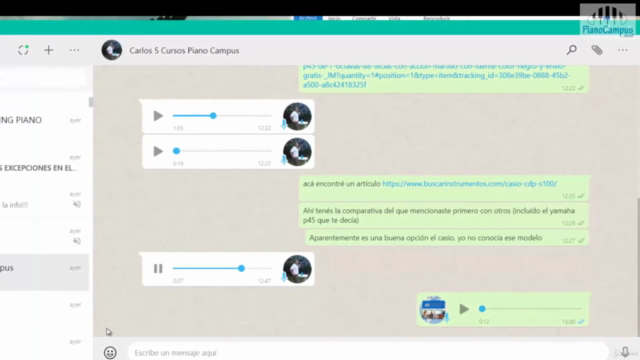Search within the Carlos chat

[x=571, y=50]
